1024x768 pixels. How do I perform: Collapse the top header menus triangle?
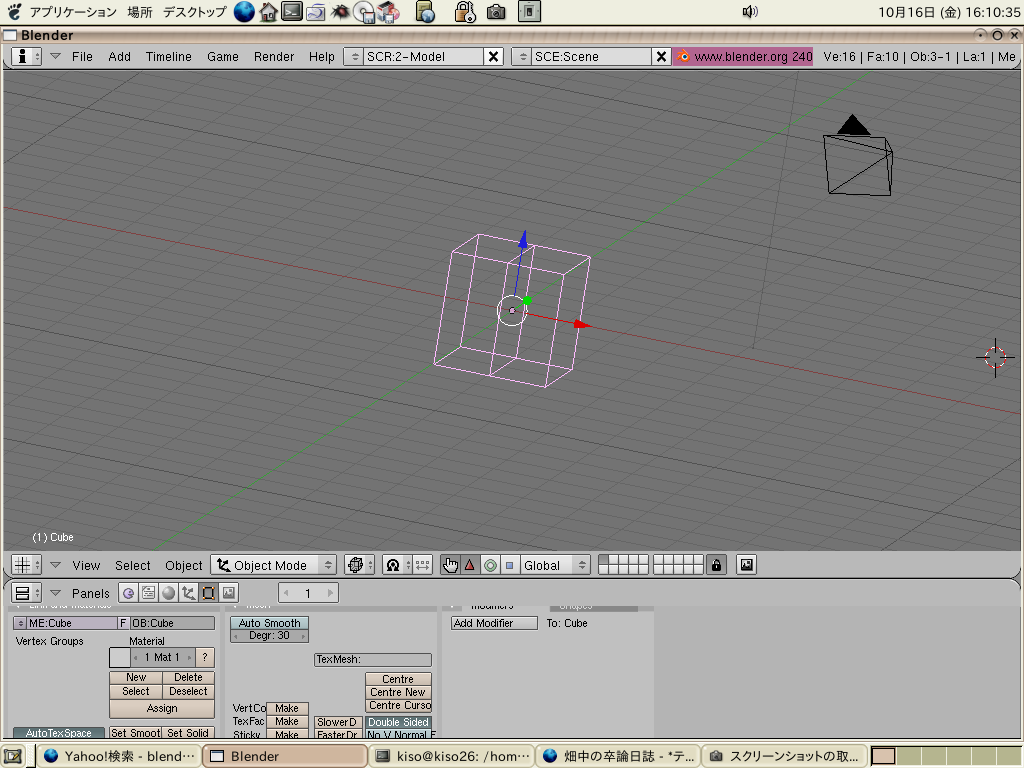click(x=56, y=56)
